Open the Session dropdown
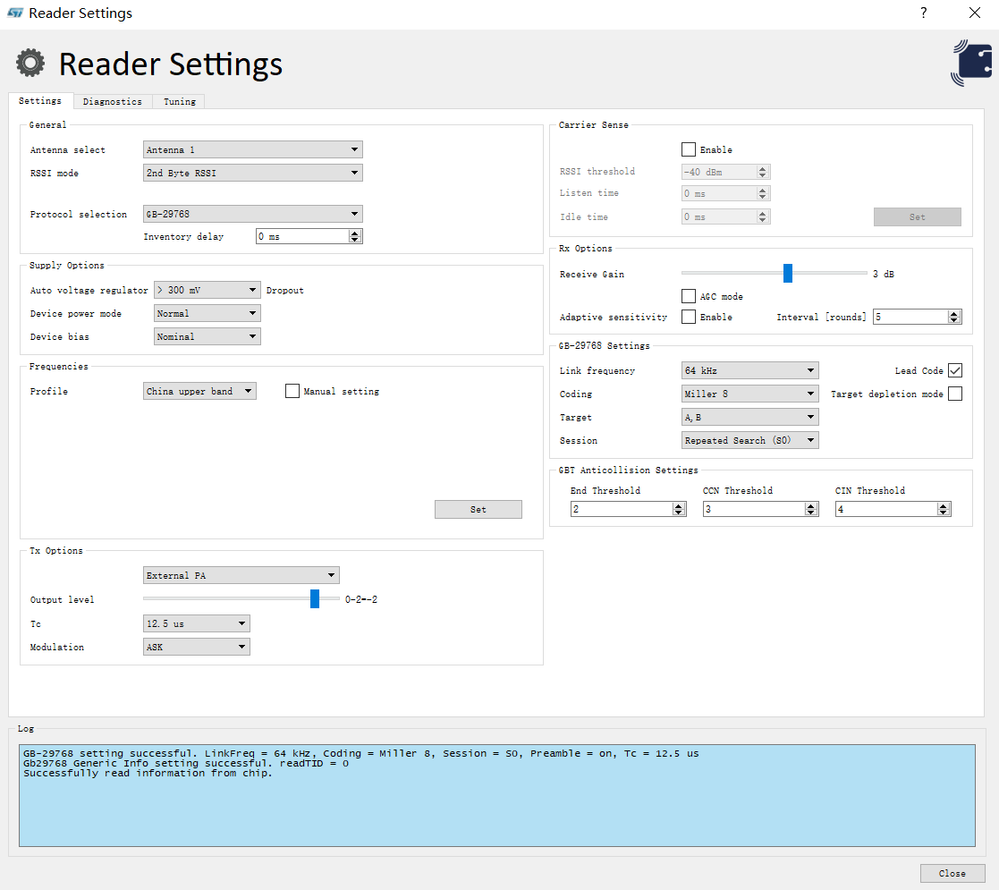The image size is (999, 890). (x=750, y=440)
